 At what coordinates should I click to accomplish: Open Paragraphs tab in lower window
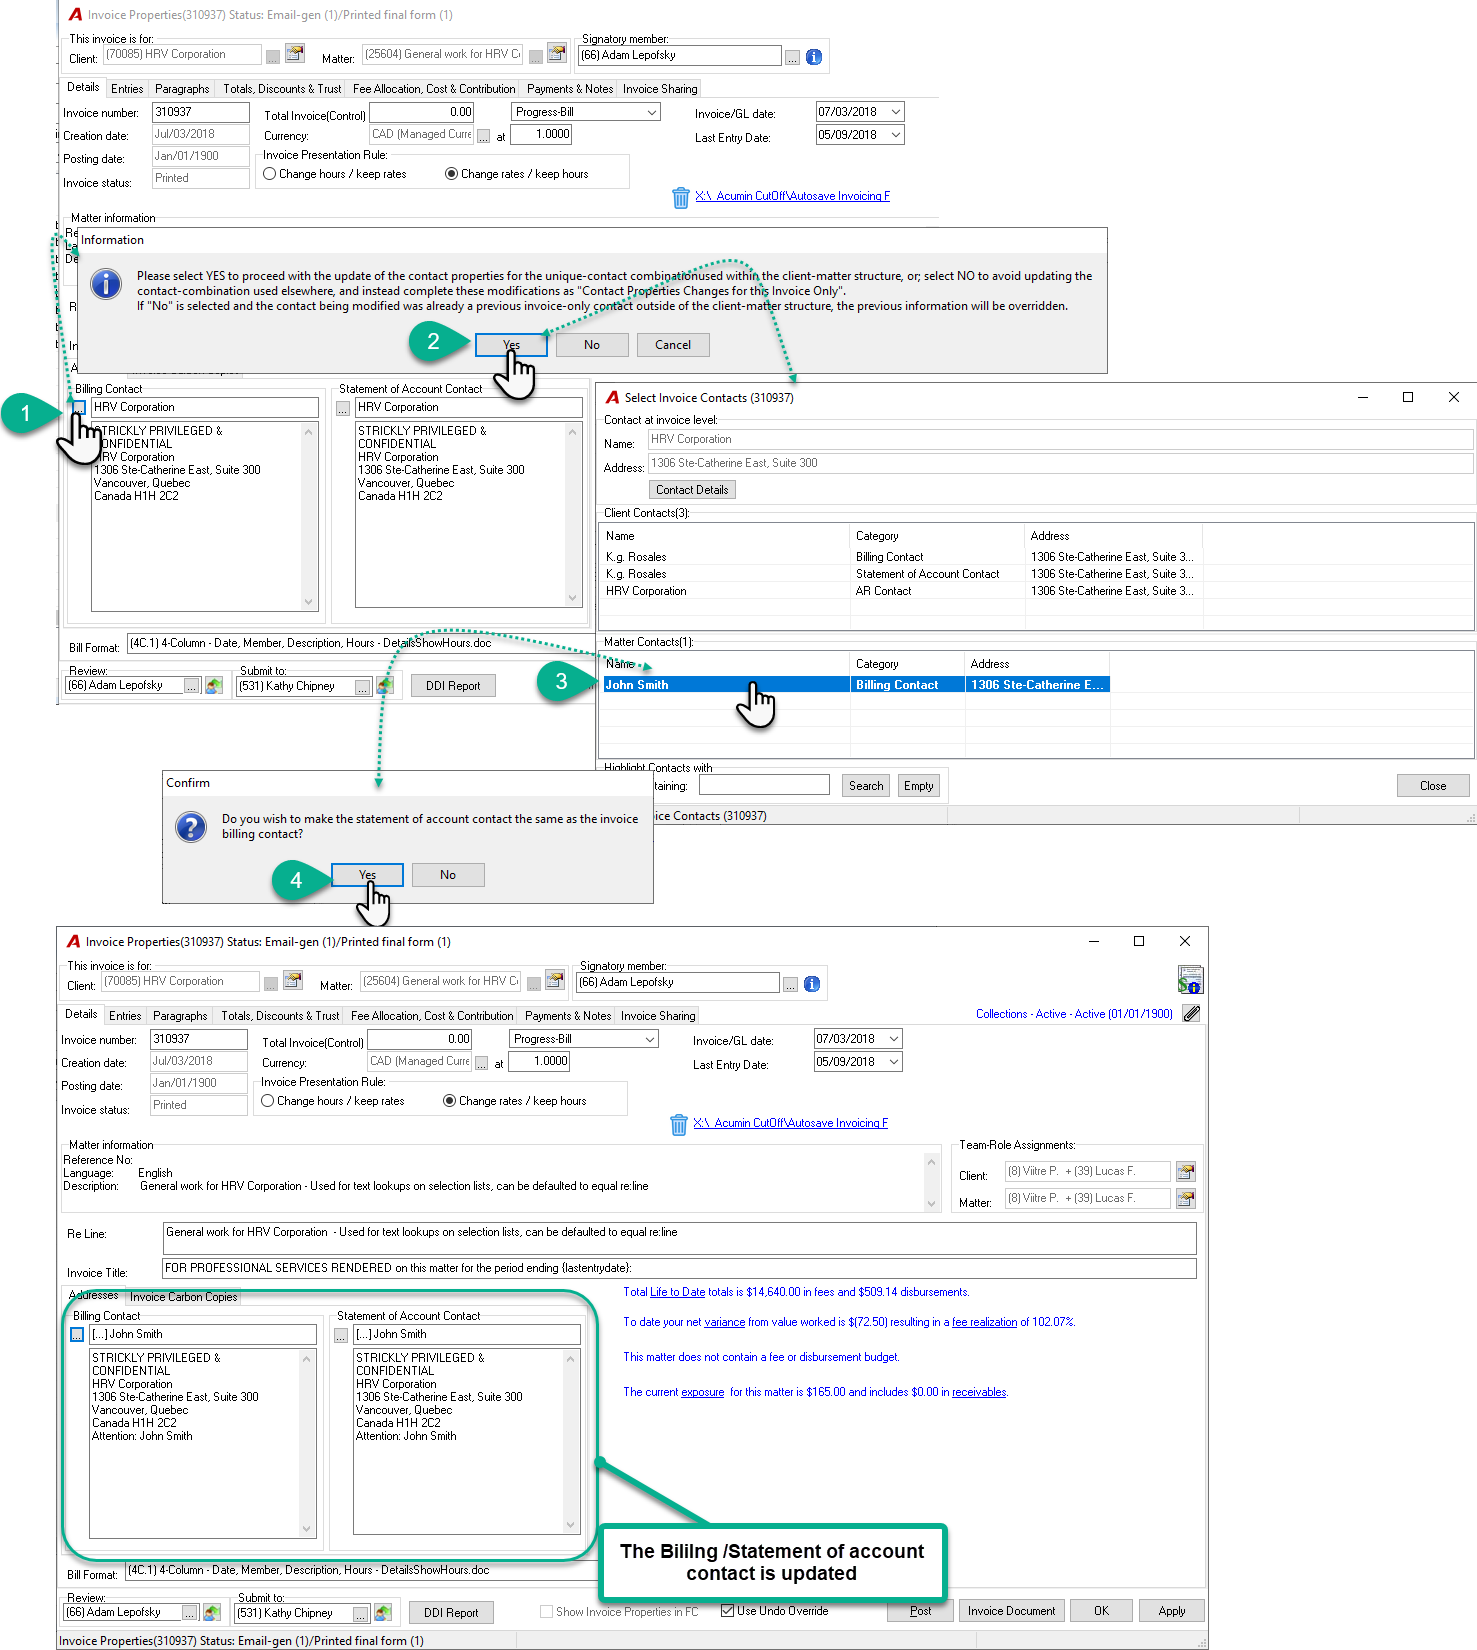(x=181, y=1016)
